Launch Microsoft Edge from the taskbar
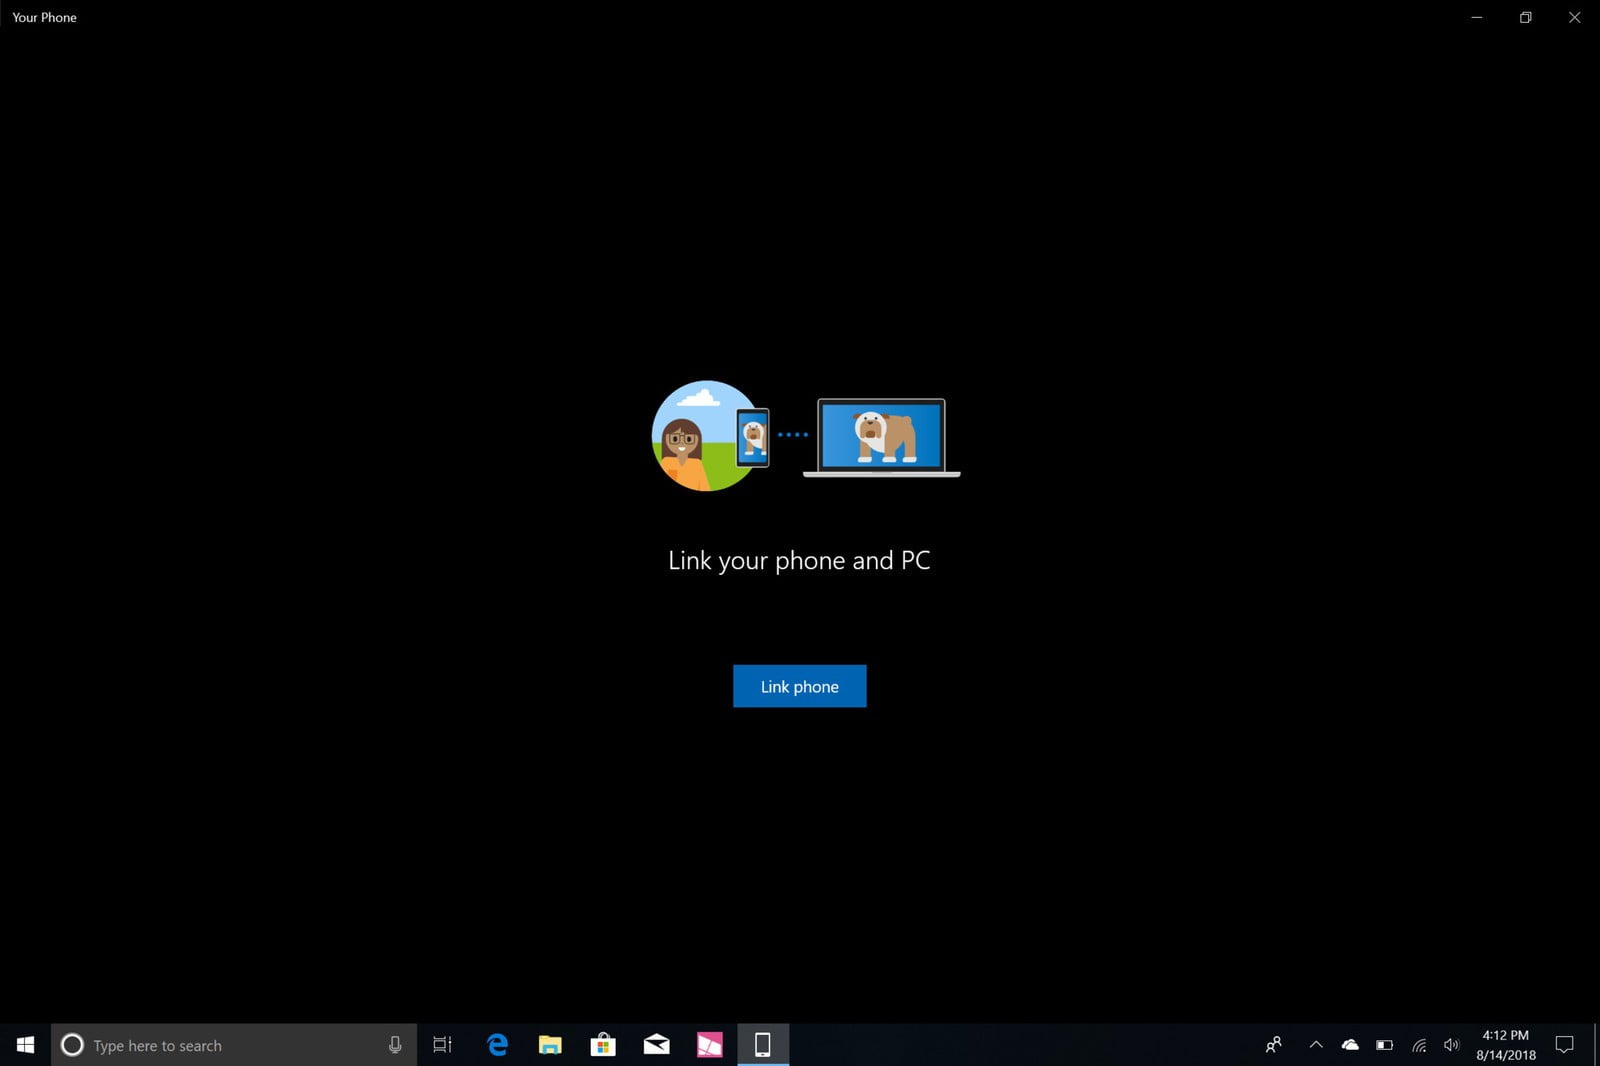Viewport: 1600px width, 1066px height. [x=497, y=1045]
